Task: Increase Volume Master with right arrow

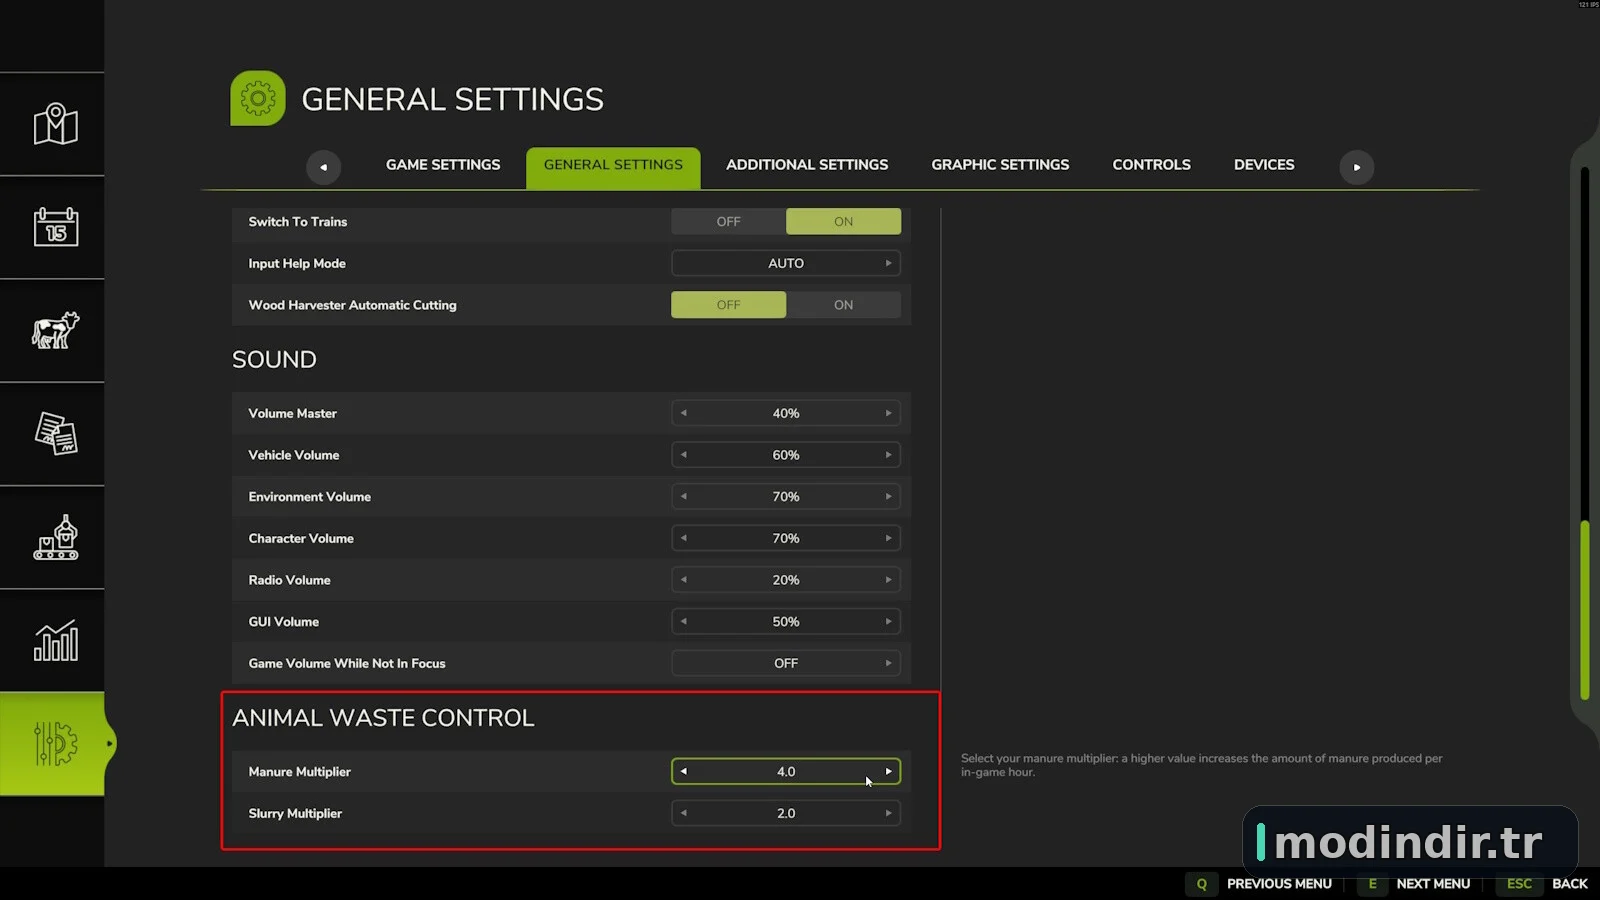Action: point(888,413)
